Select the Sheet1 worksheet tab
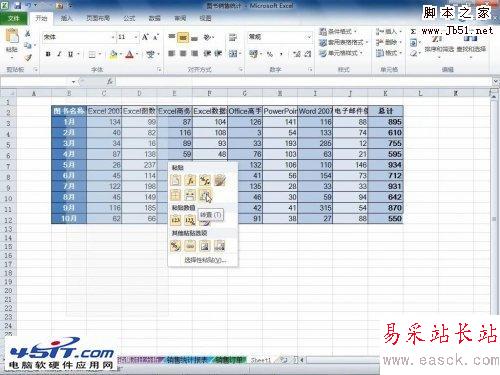Screen dimensions: 500x375 (261, 360)
